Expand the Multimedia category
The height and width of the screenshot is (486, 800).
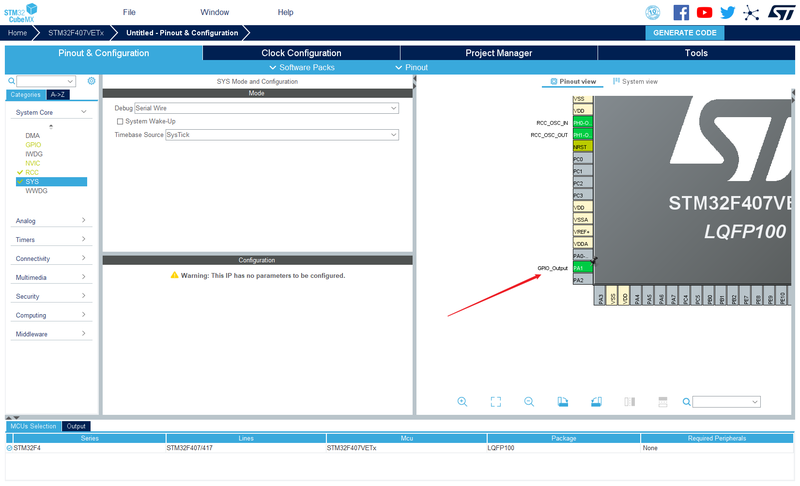pyautogui.click(x=51, y=277)
